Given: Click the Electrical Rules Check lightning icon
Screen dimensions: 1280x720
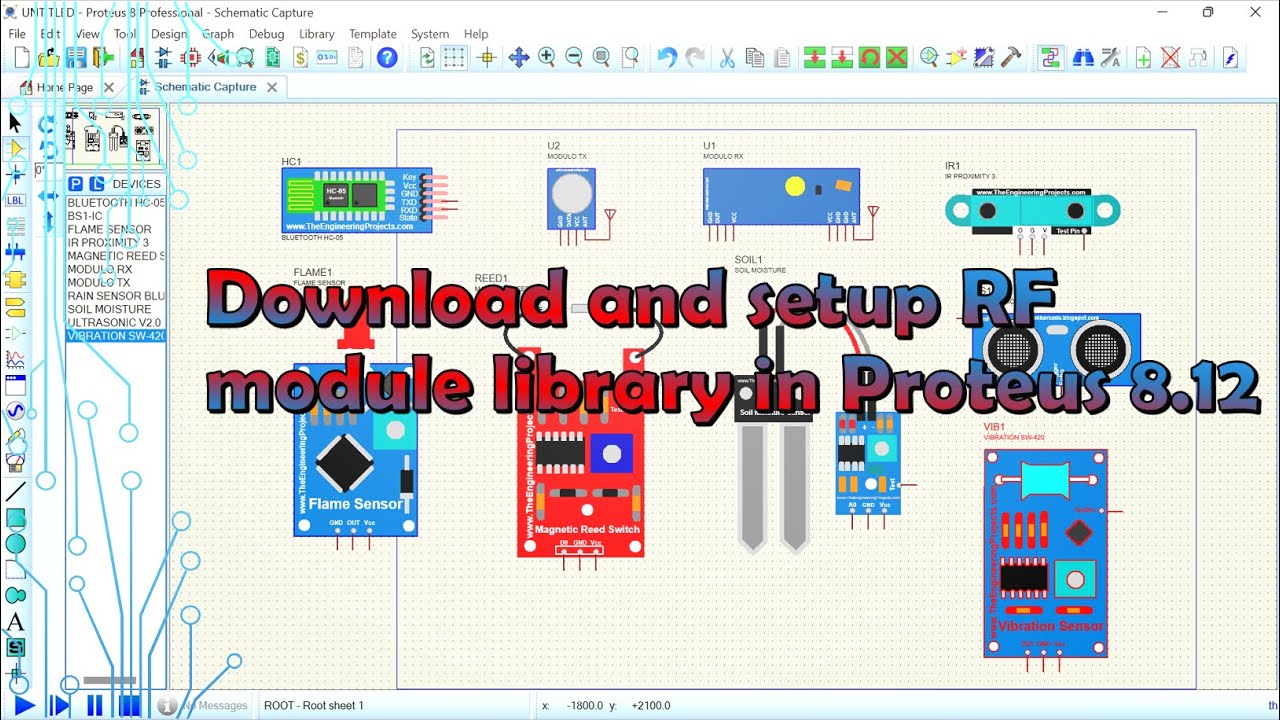Looking at the screenshot, I should 1230,58.
